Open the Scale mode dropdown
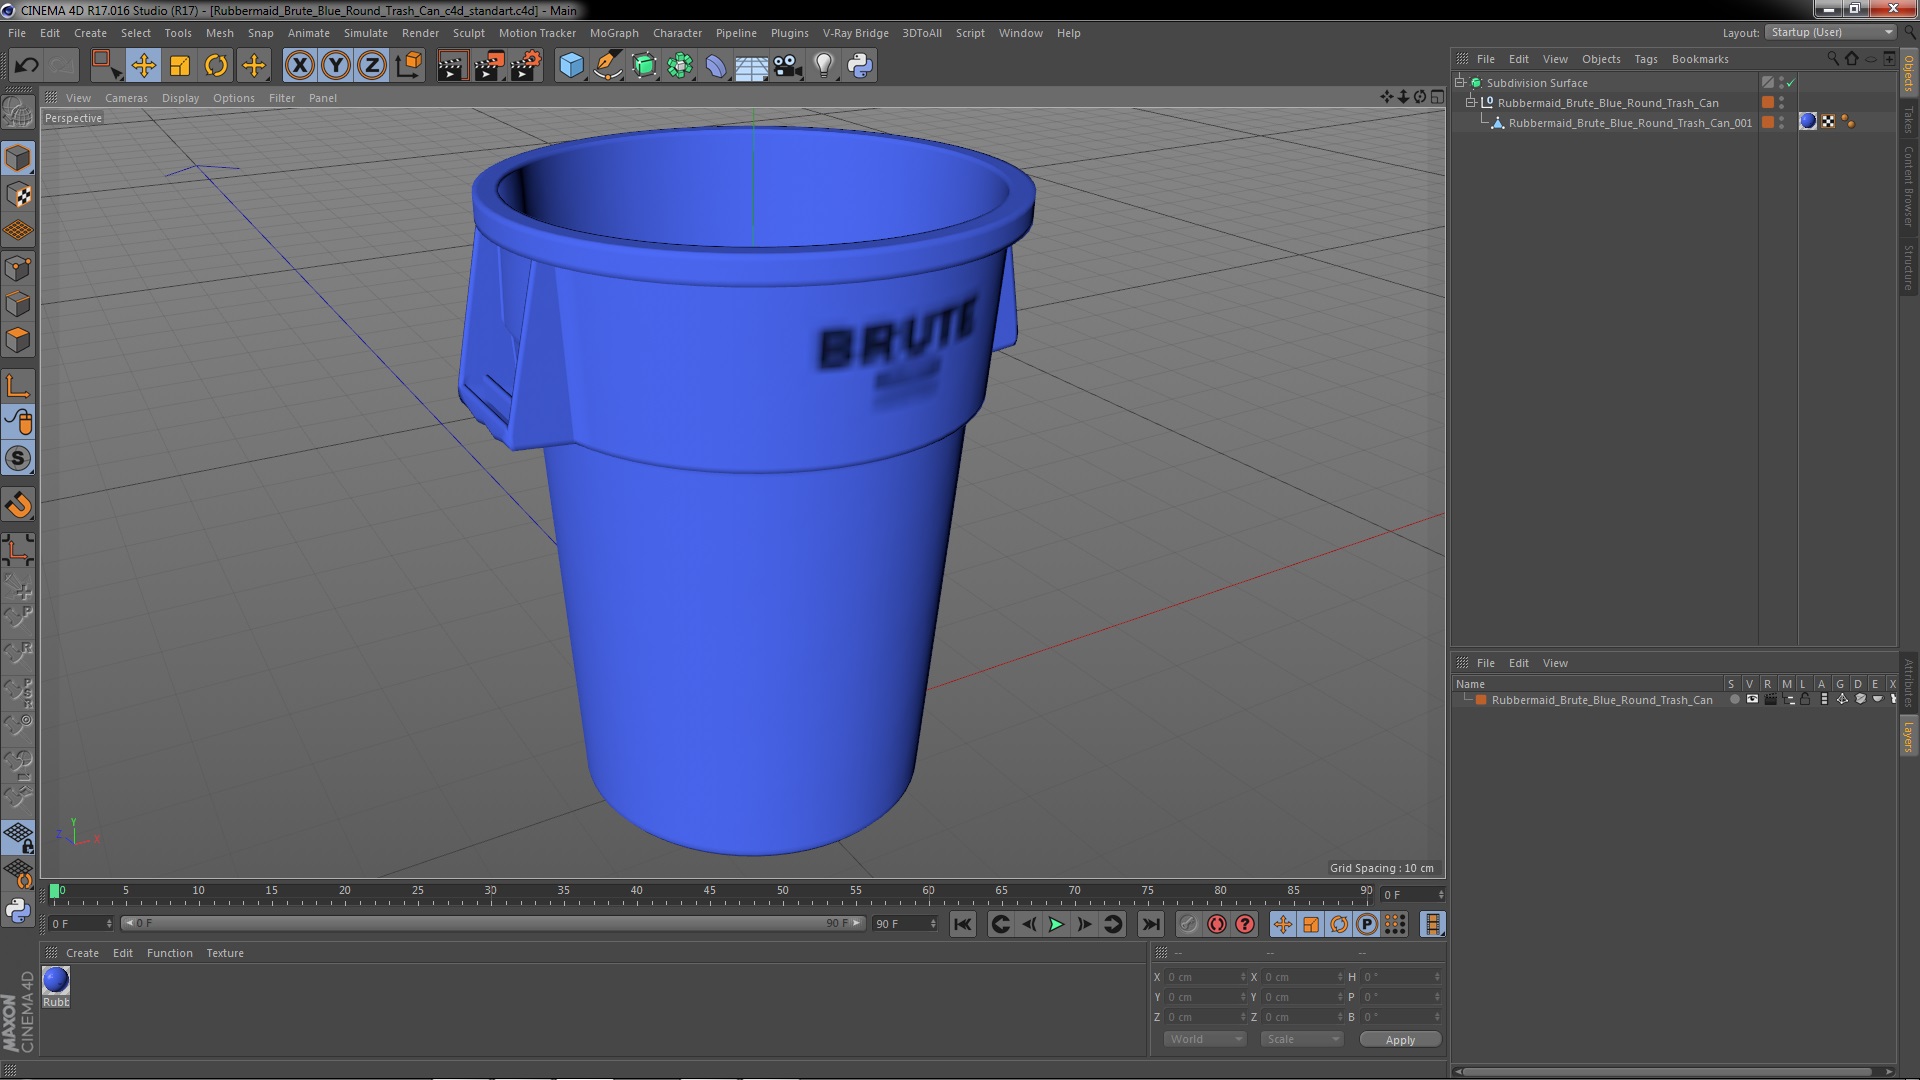The image size is (1920, 1080). click(1302, 1039)
